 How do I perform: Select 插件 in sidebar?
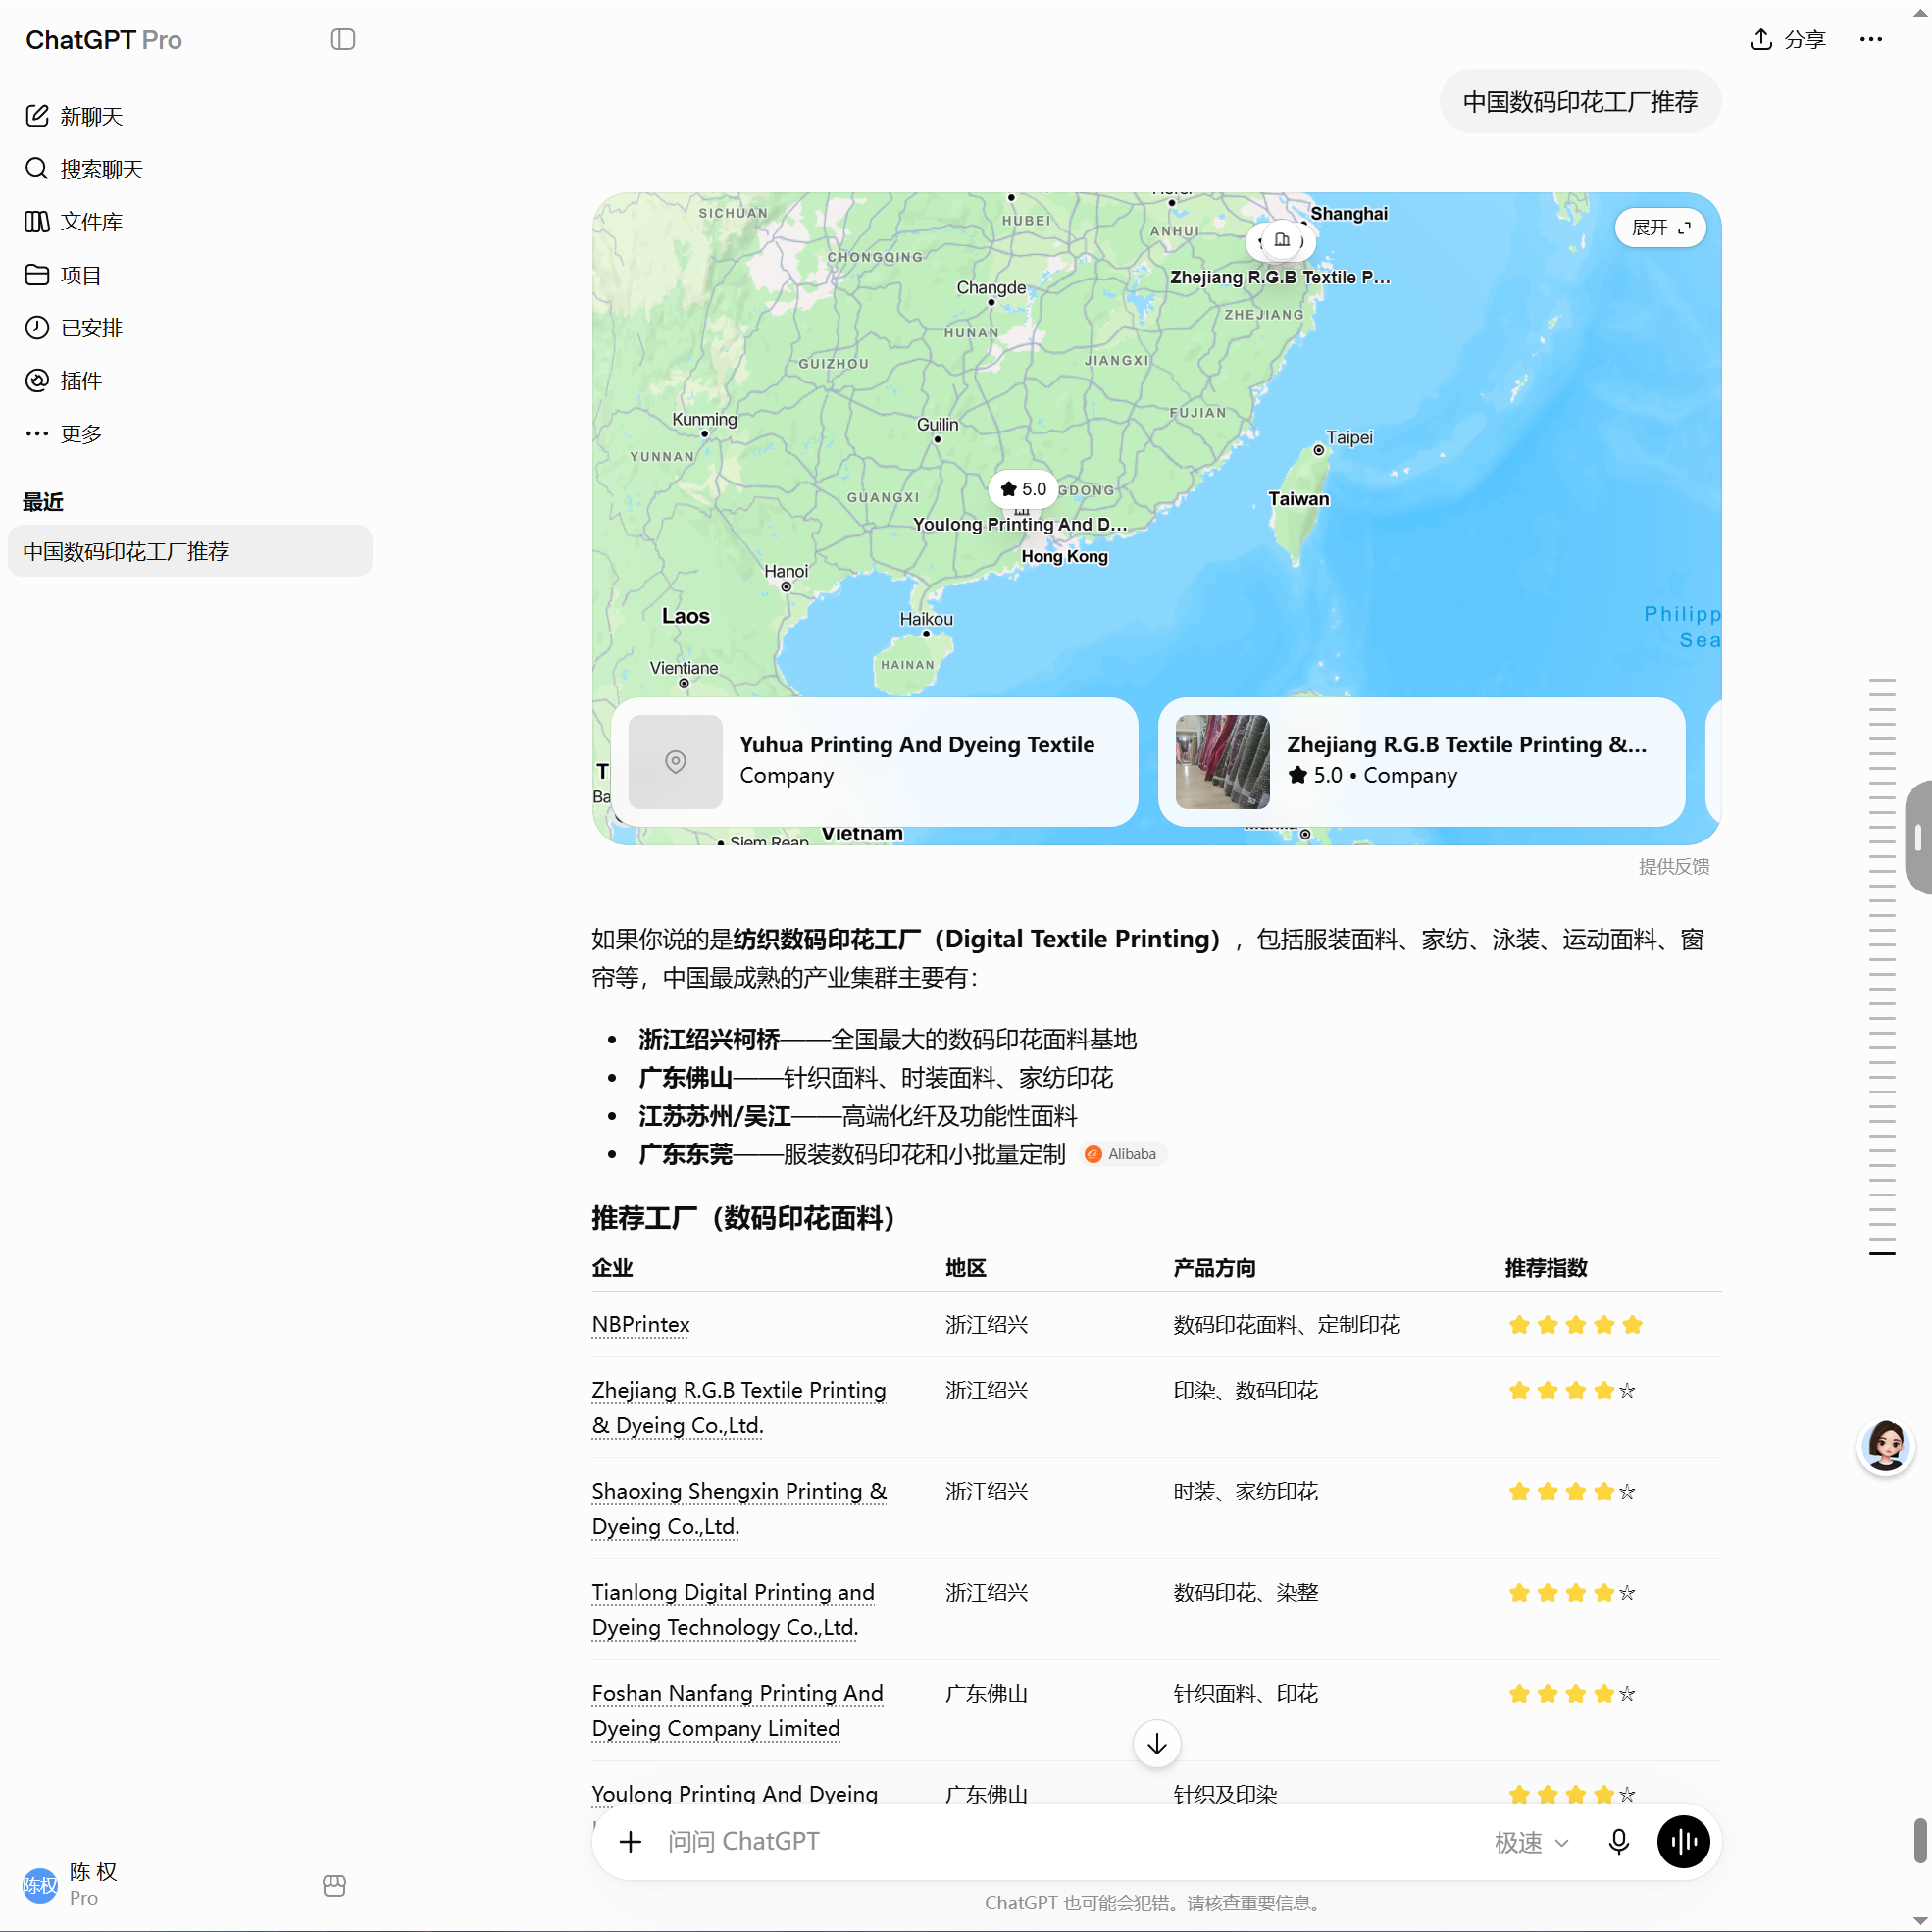81,380
